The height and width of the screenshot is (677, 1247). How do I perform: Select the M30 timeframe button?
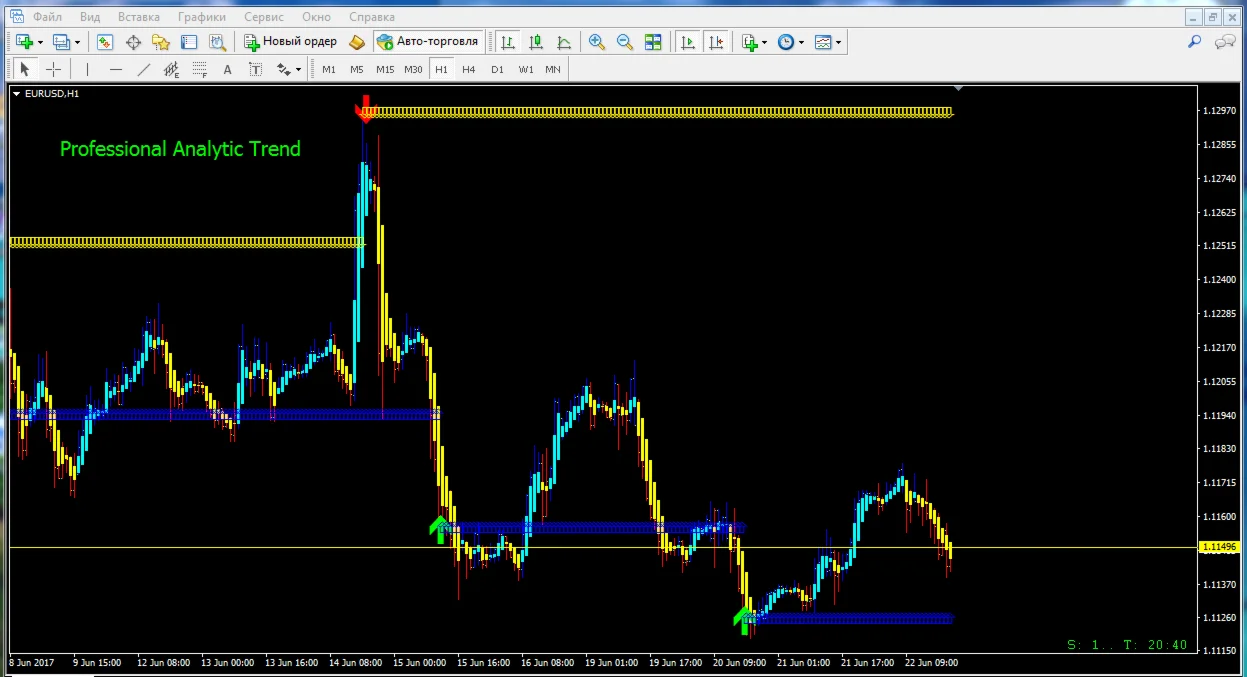pyautogui.click(x=413, y=69)
